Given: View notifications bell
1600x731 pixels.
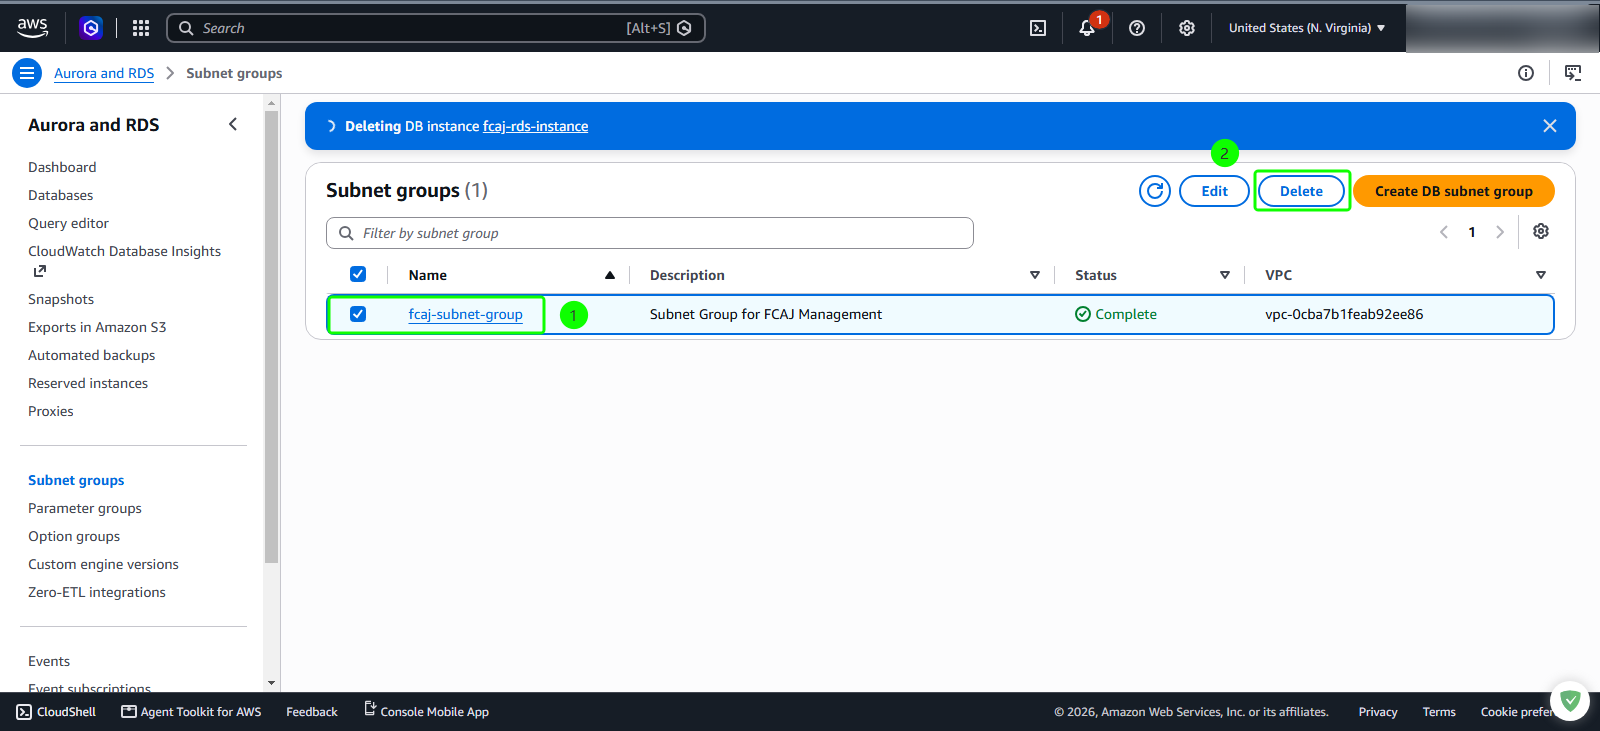Looking at the screenshot, I should 1087,28.
